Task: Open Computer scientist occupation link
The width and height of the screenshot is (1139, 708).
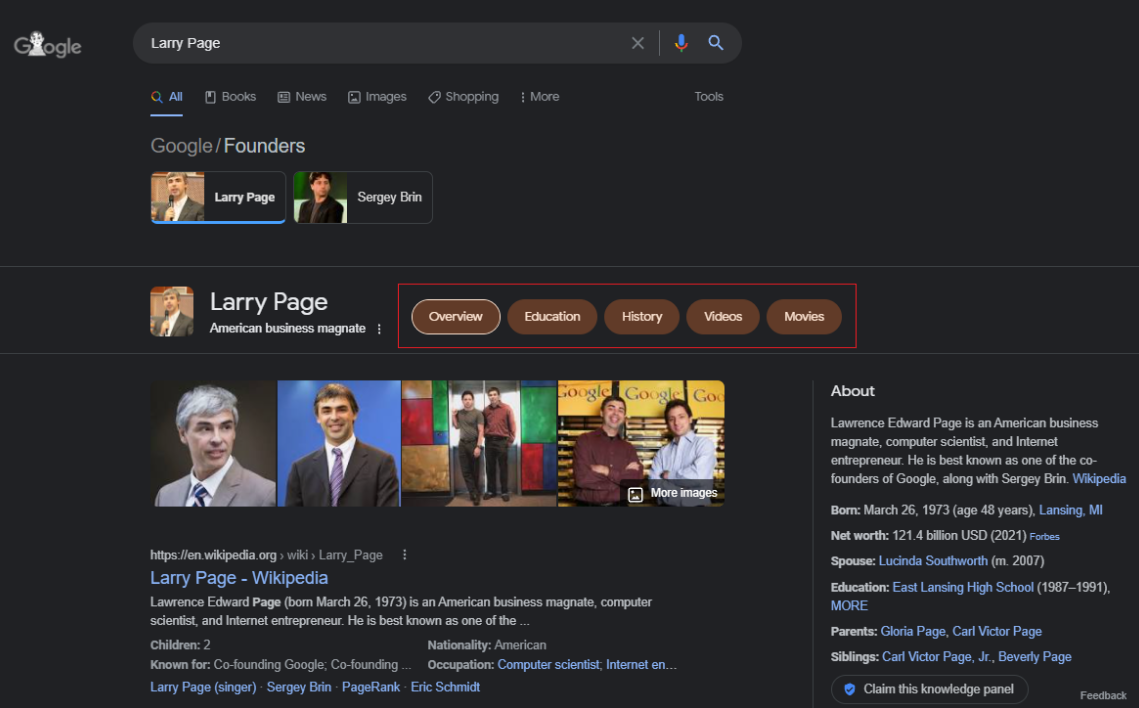Action: click(x=548, y=664)
